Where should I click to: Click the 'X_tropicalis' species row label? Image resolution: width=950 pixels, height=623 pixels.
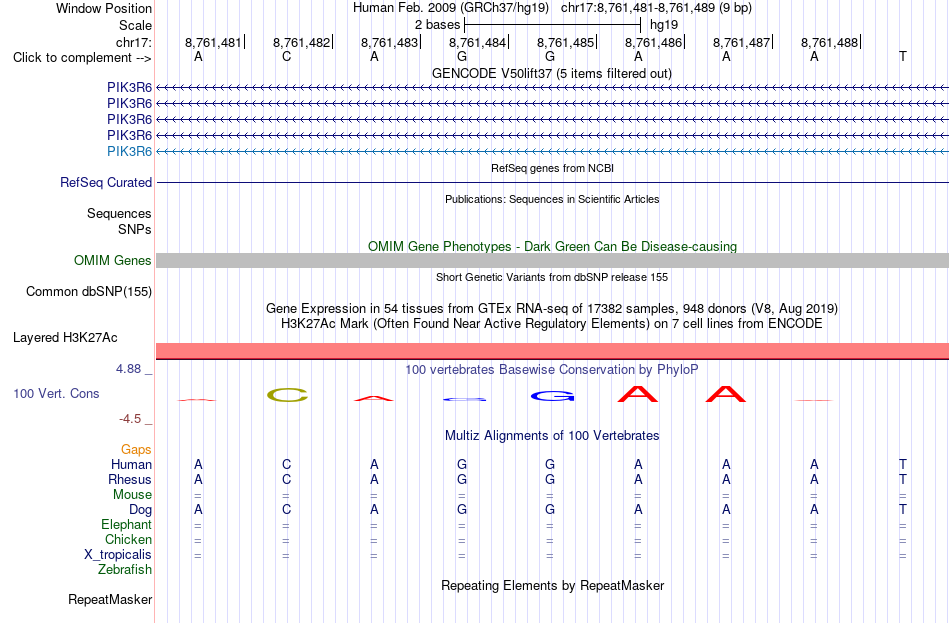click(118, 555)
